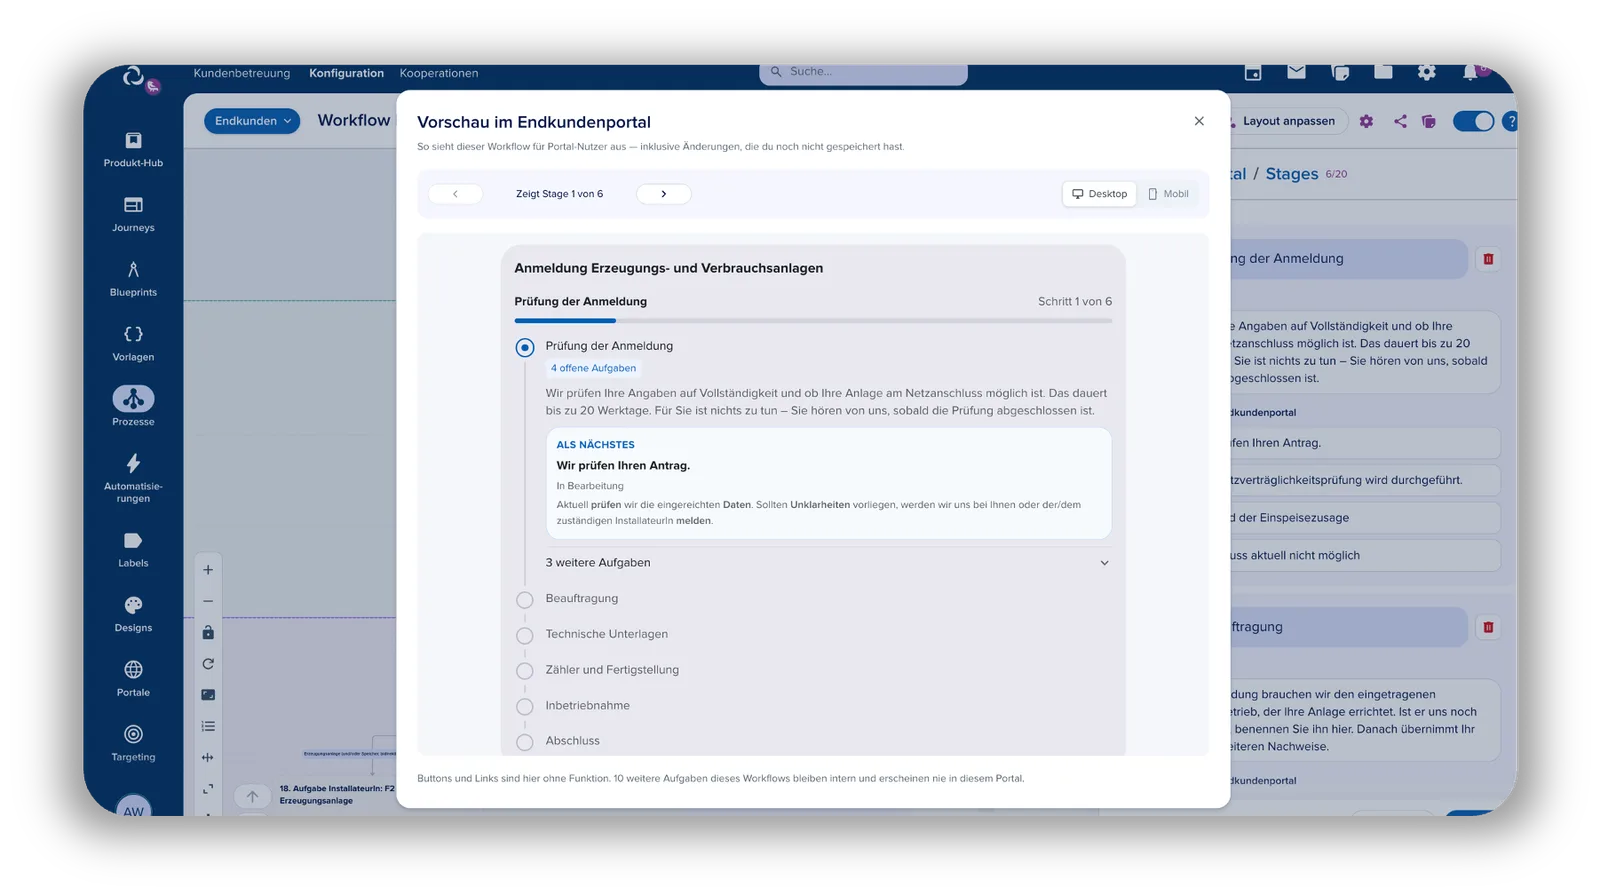
Task: Open the Kooperationen menu
Action: click(439, 73)
